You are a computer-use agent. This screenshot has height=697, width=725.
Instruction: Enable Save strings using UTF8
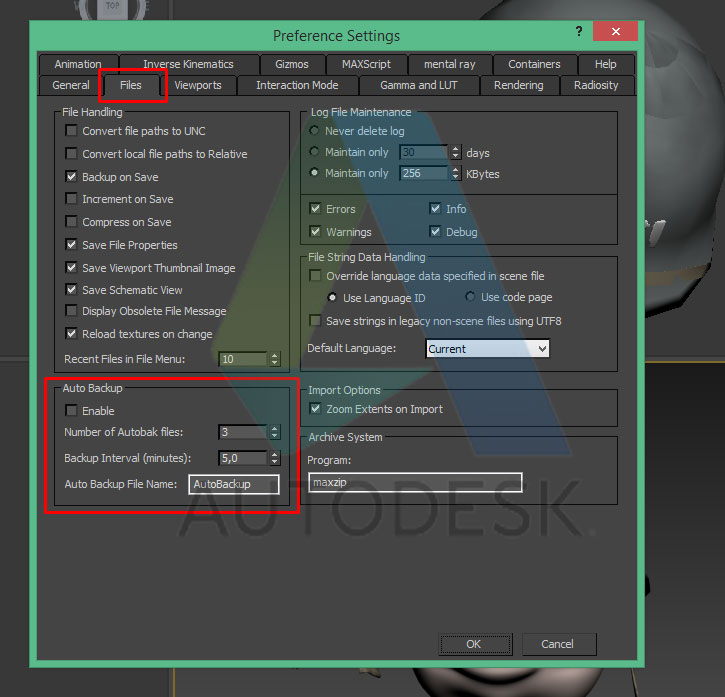pos(315,321)
